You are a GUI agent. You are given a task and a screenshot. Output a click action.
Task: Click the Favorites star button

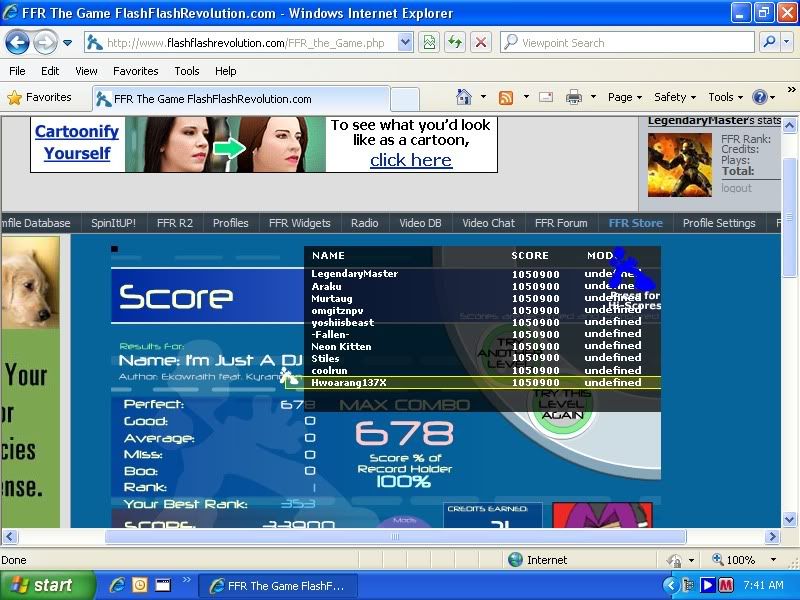(x=40, y=97)
